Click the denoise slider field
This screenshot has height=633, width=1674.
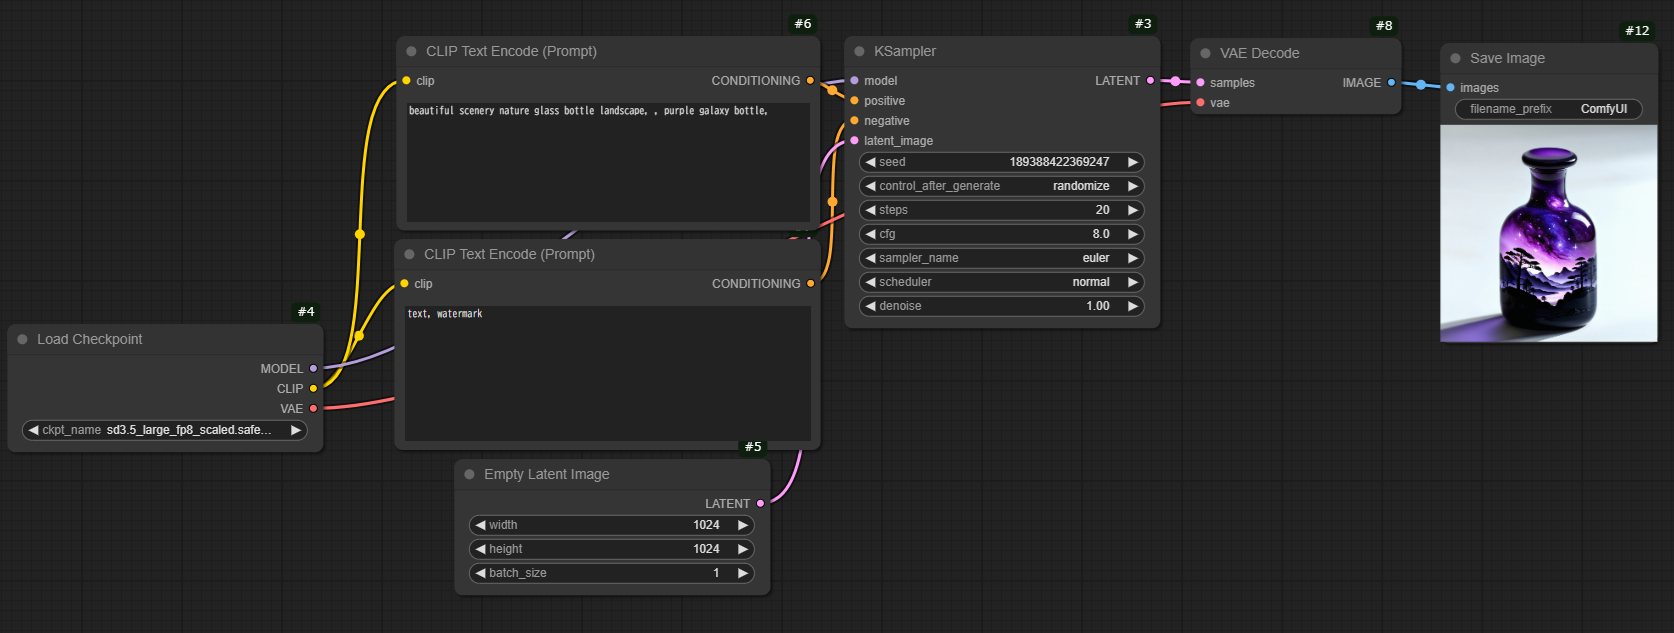(1001, 306)
